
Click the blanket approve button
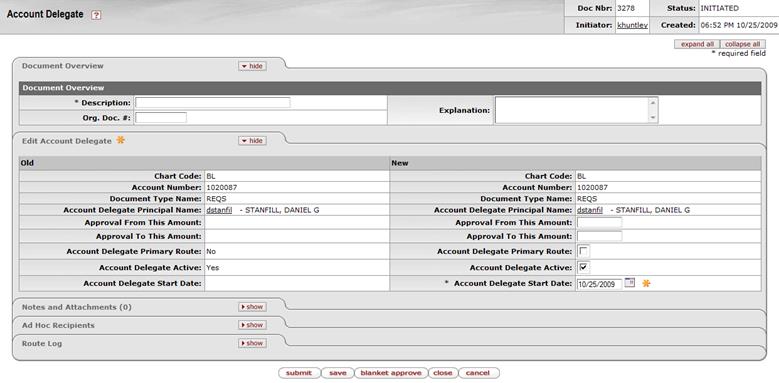click(391, 373)
